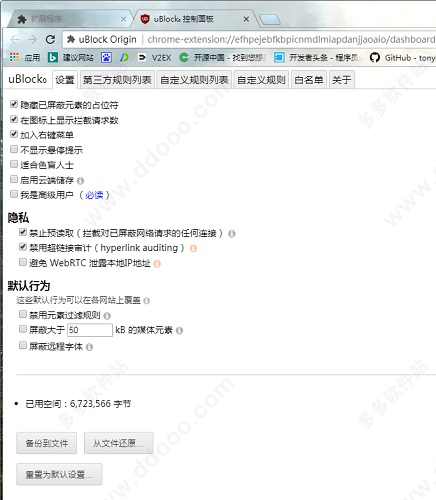Open the 开发者头条 bookmark
This screenshot has width=436, height=500.
tap(317, 57)
